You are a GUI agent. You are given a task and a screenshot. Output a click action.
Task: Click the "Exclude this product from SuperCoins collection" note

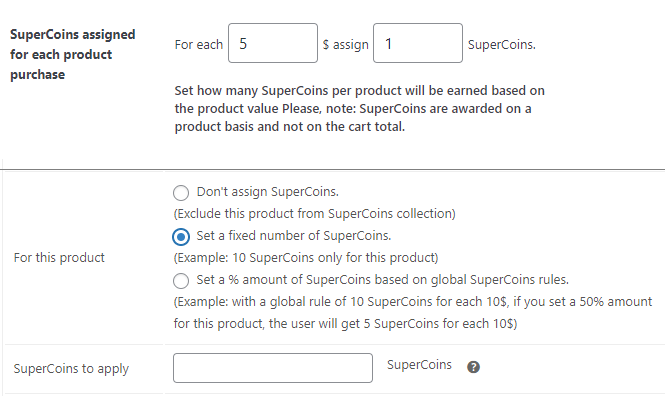point(314,214)
